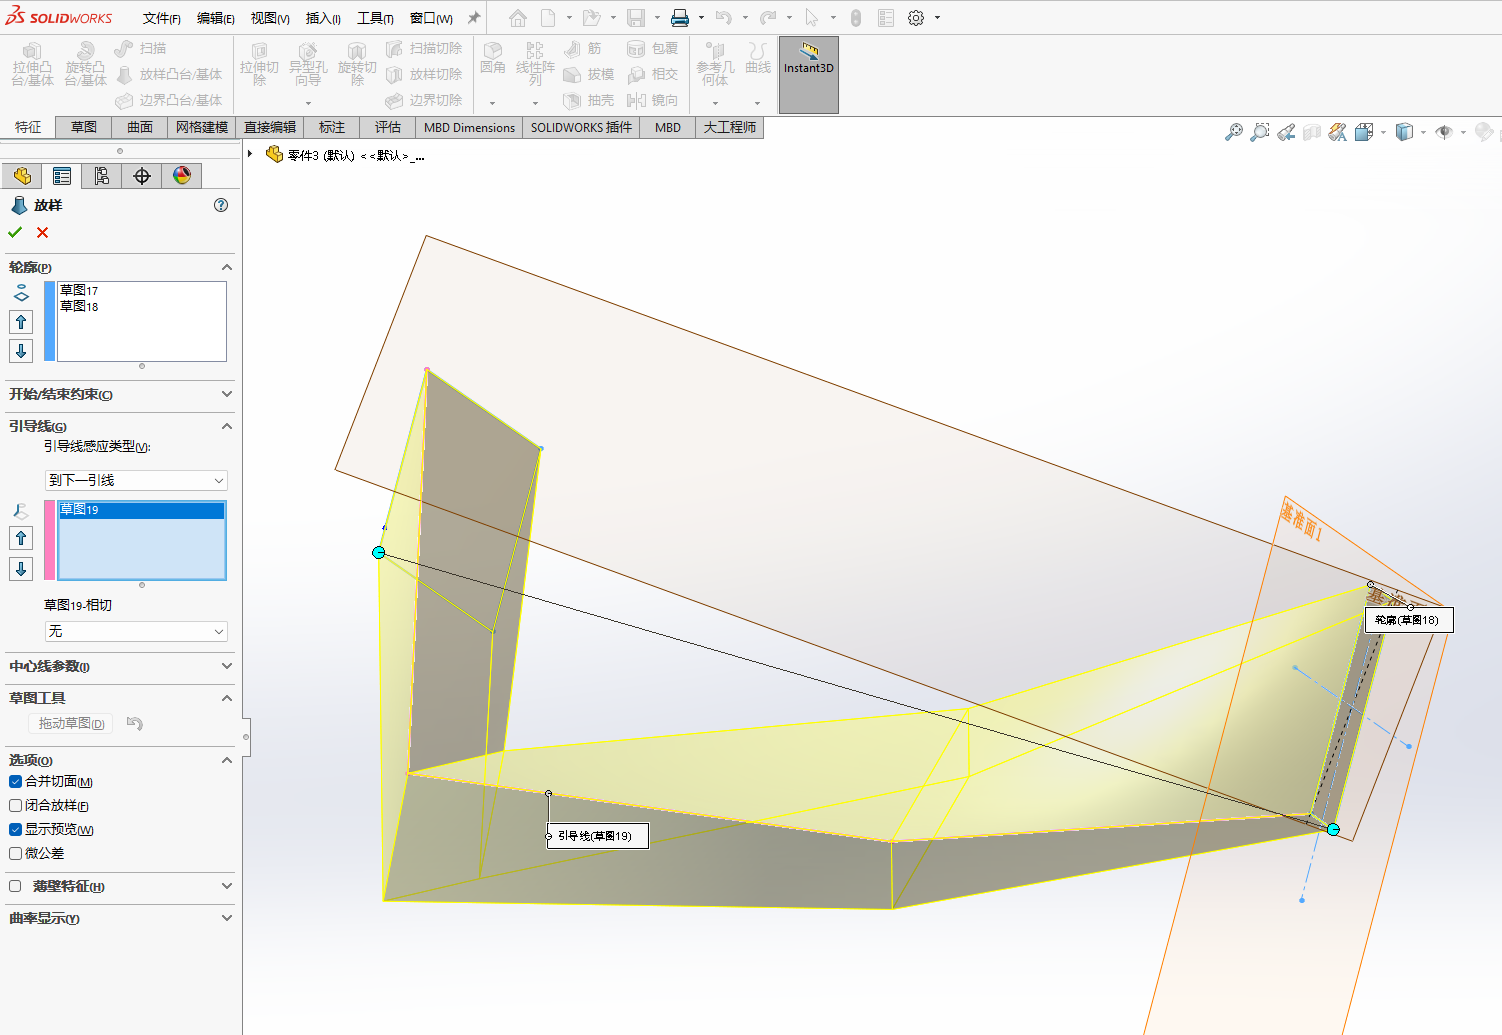
Task: Open the PropertyManager tab icon
Action: point(62,176)
